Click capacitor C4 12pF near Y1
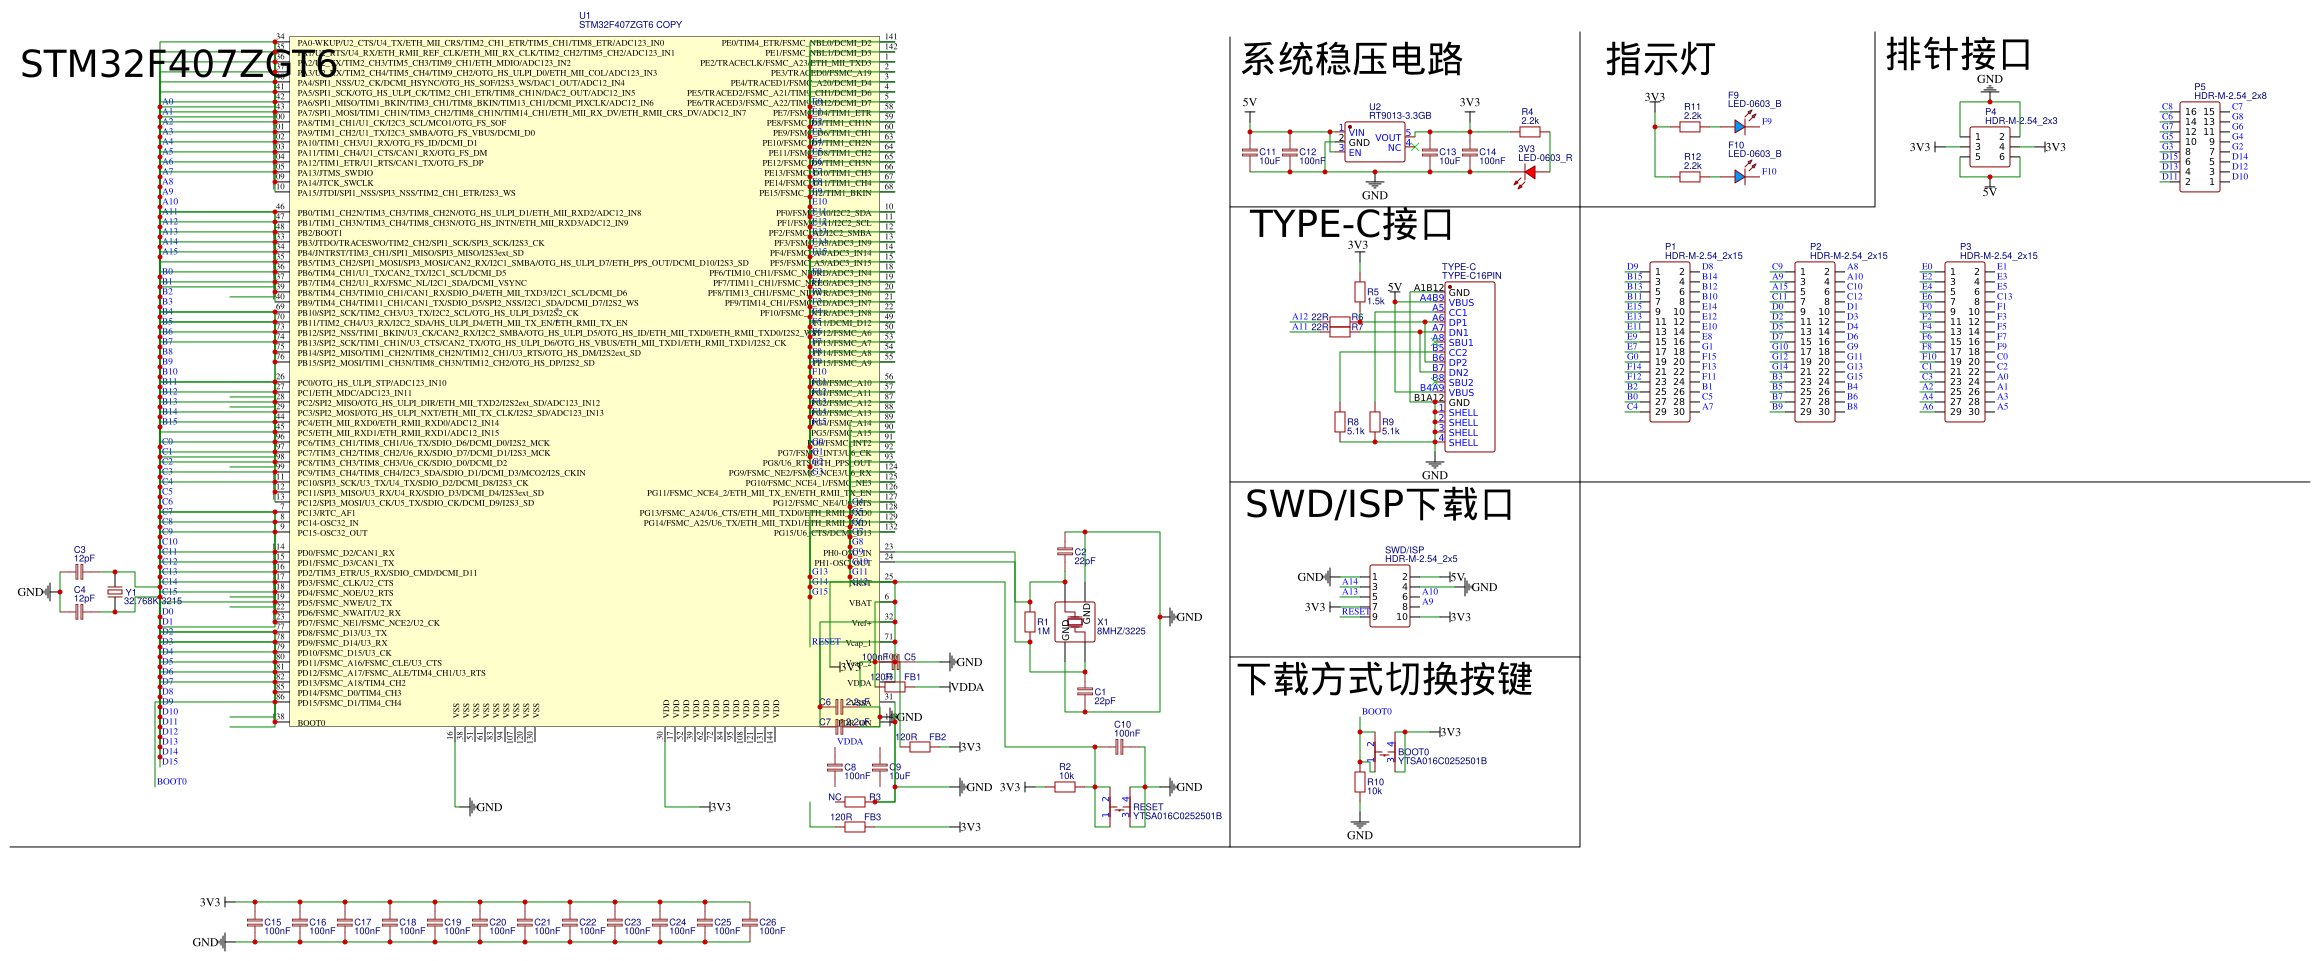The width and height of the screenshot is (2320, 961). [x=80, y=611]
